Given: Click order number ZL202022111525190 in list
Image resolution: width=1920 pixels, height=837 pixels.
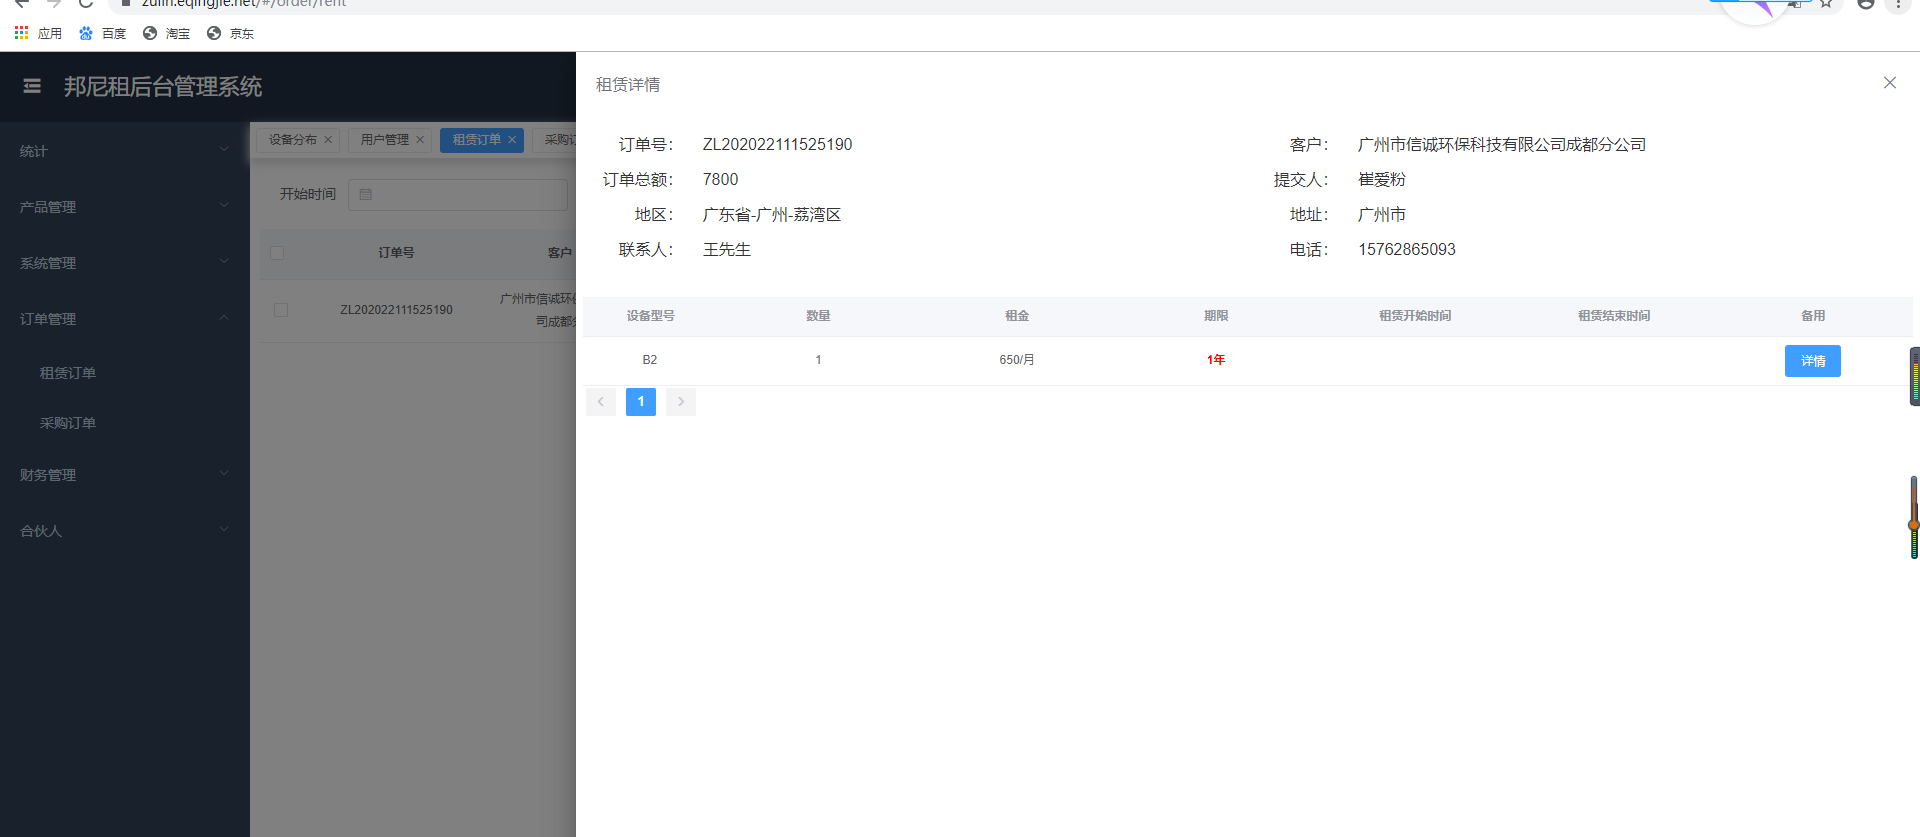Looking at the screenshot, I should pyautogui.click(x=396, y=310).
